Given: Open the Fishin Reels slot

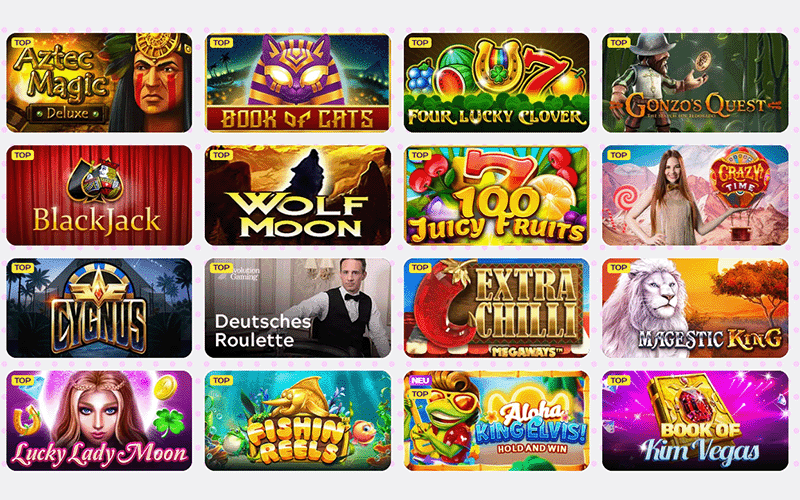Looking at the screenshot, I should click(297, 420).
